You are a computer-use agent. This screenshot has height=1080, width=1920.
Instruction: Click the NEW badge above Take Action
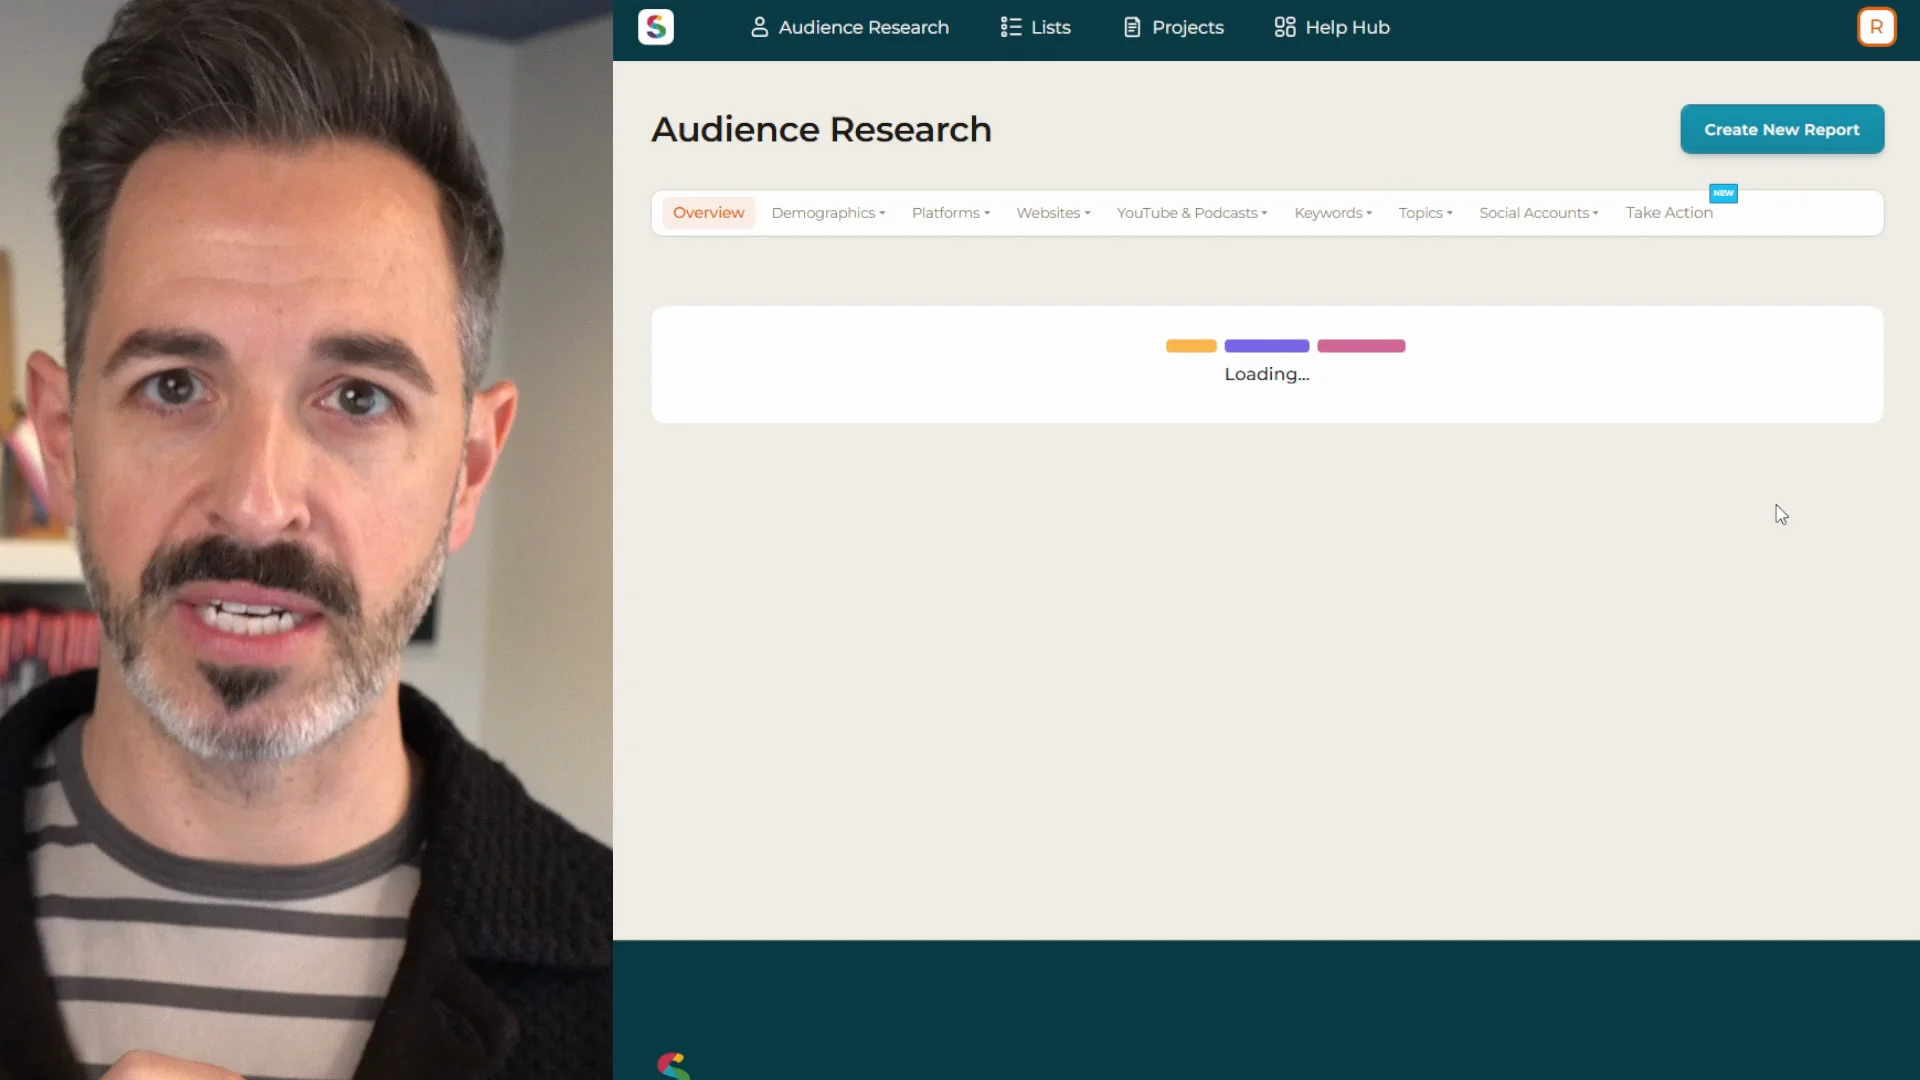click(x=1723, y=193)
